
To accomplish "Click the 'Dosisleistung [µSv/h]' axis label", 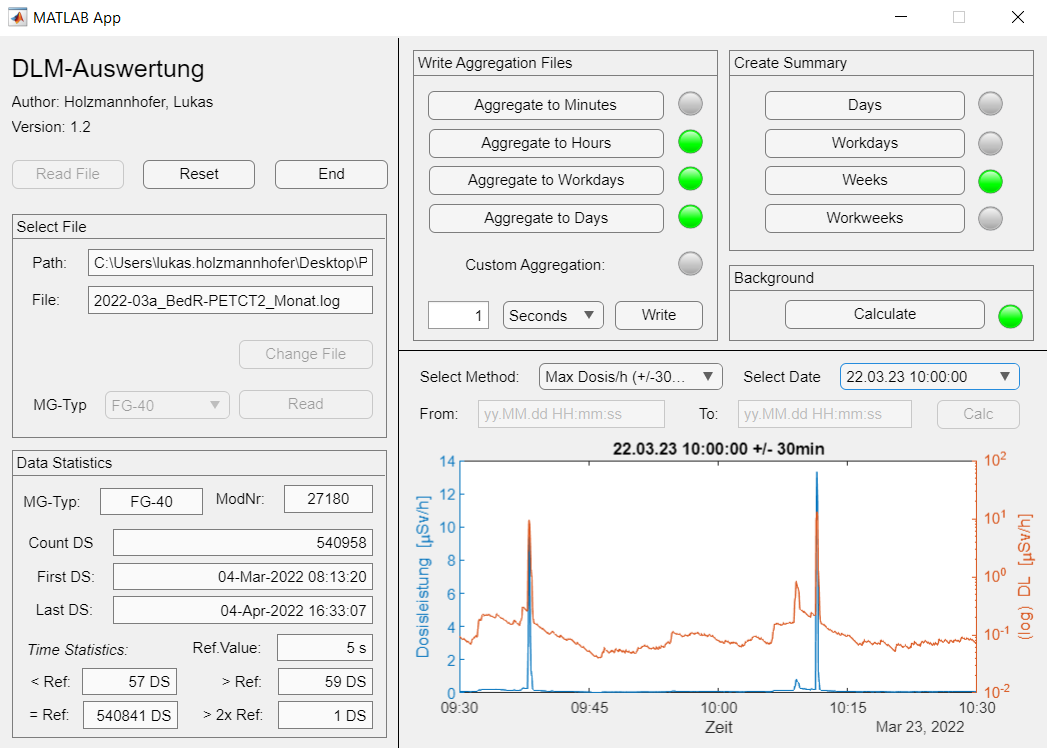I will (x=423, y=576).
